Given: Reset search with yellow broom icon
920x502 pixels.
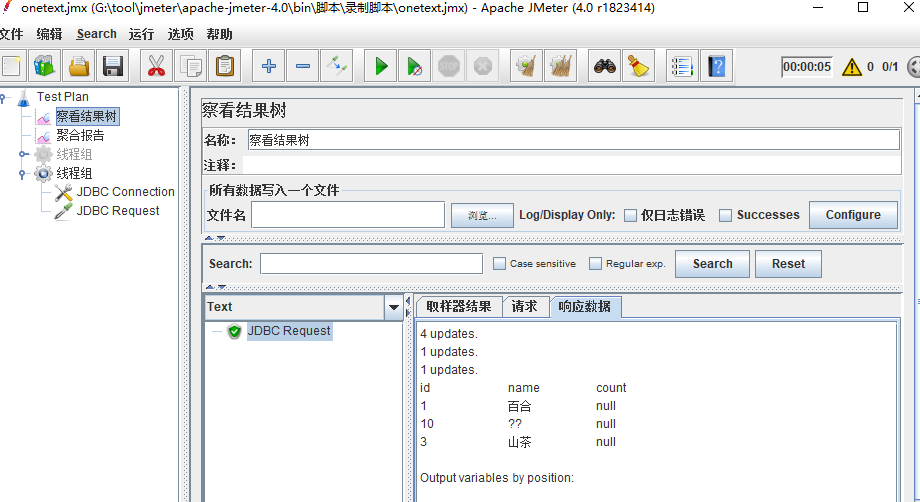Looking at the screenshot, I should click(638, 66).
